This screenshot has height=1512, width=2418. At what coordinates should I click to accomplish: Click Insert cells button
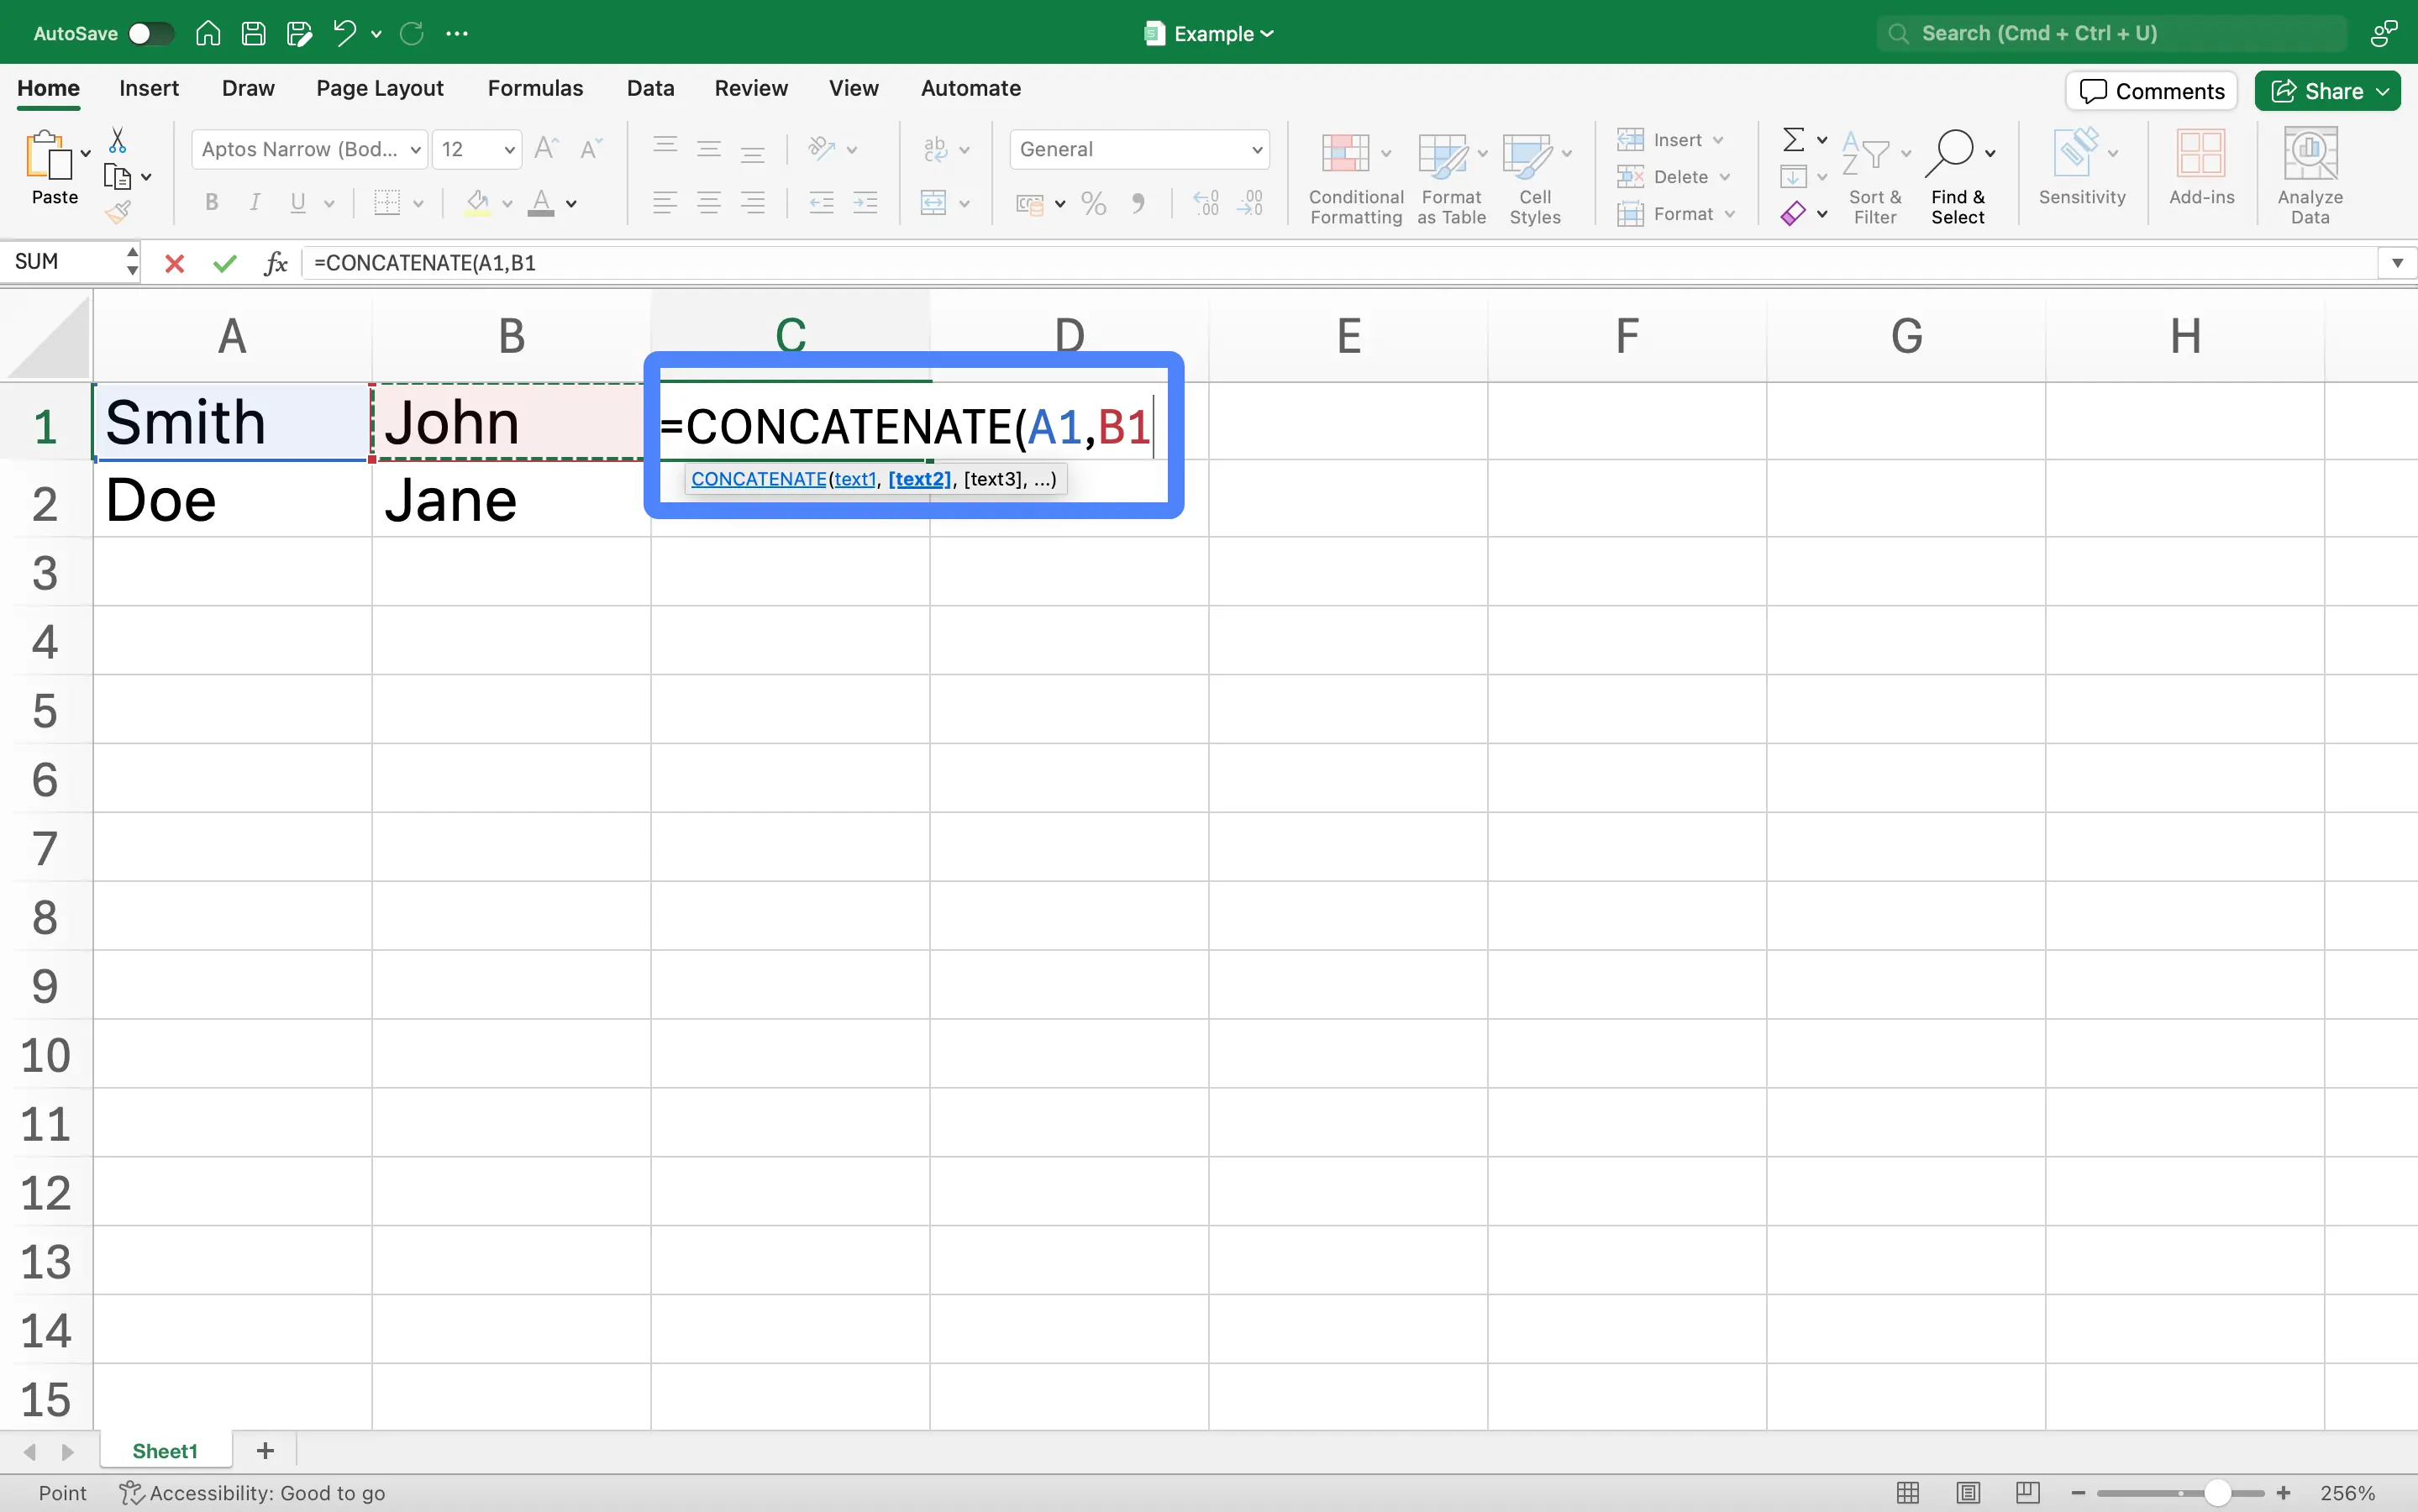click(1661, 140)
